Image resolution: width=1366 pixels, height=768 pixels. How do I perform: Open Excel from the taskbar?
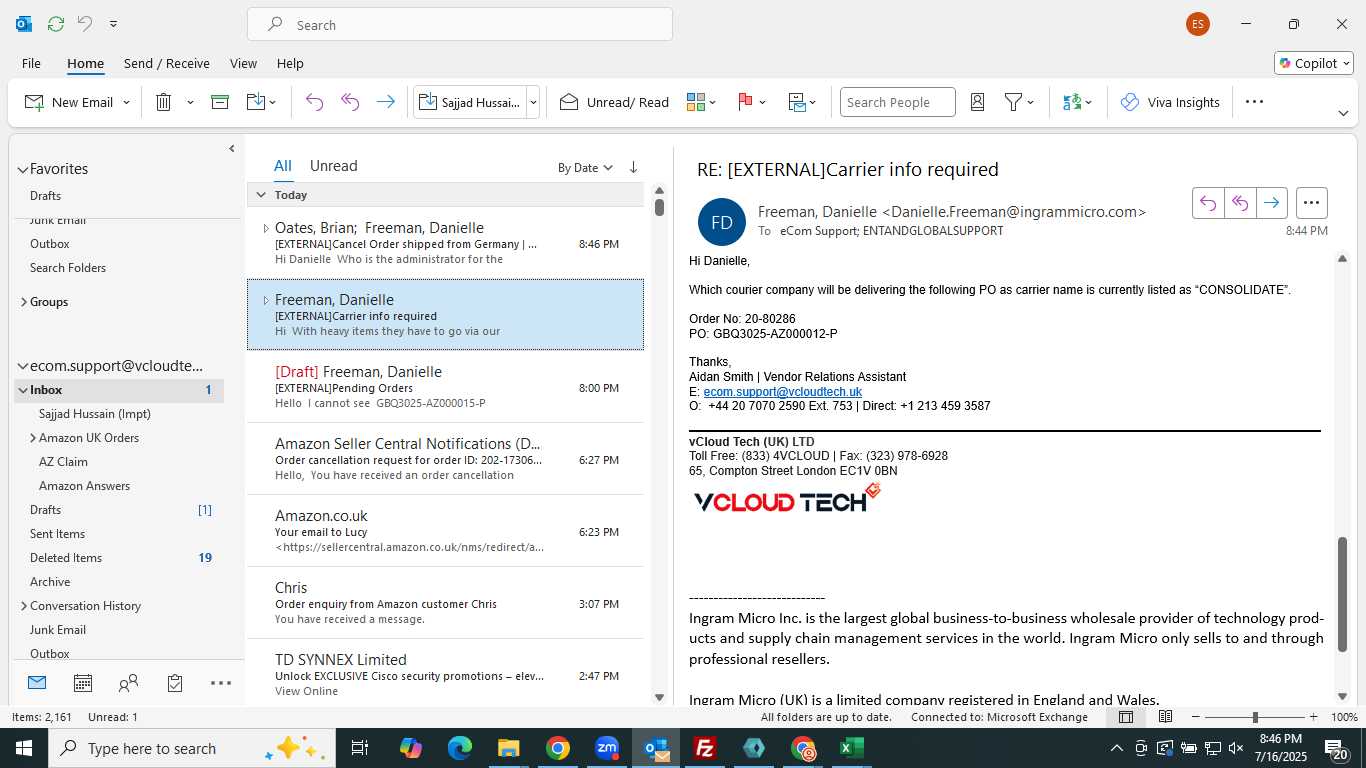852,748
